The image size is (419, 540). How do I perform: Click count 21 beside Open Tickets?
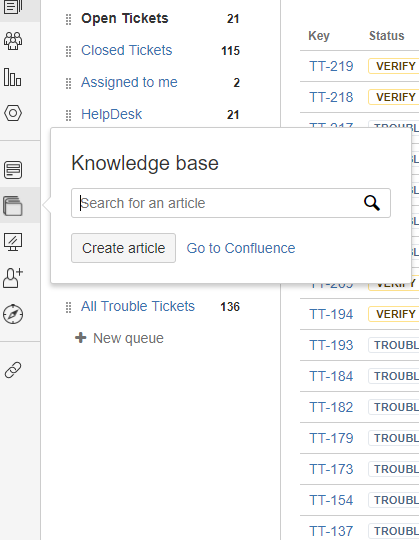click(233, 19)
